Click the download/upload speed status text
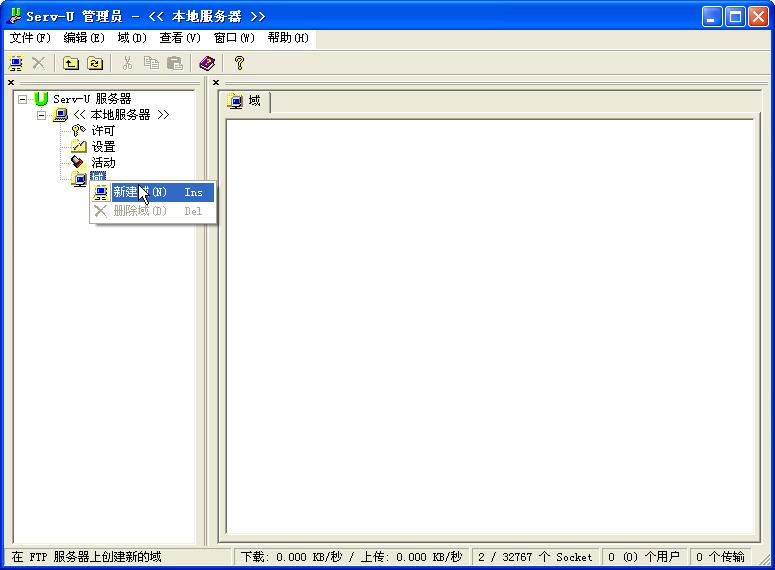Image resolution: width=775 pixels, height=570 pixels. (x=351, y=557)
